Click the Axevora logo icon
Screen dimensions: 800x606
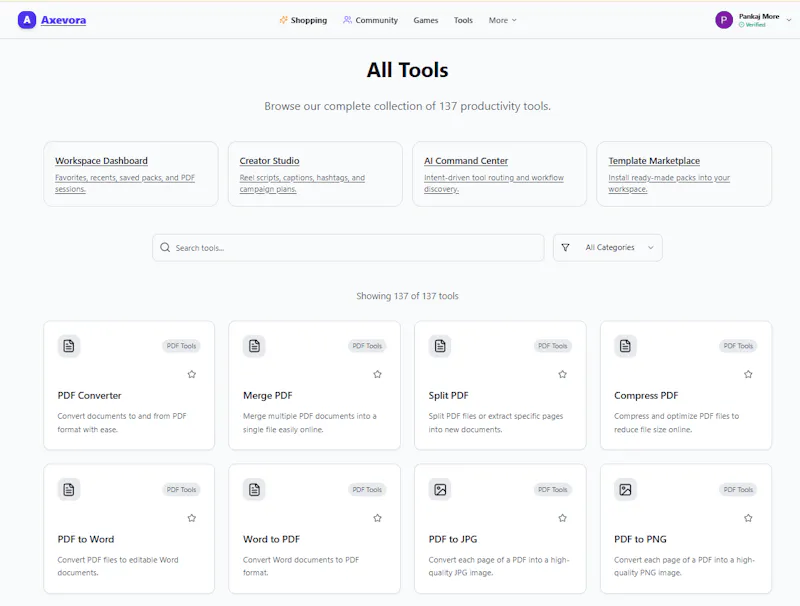(27, 20)
